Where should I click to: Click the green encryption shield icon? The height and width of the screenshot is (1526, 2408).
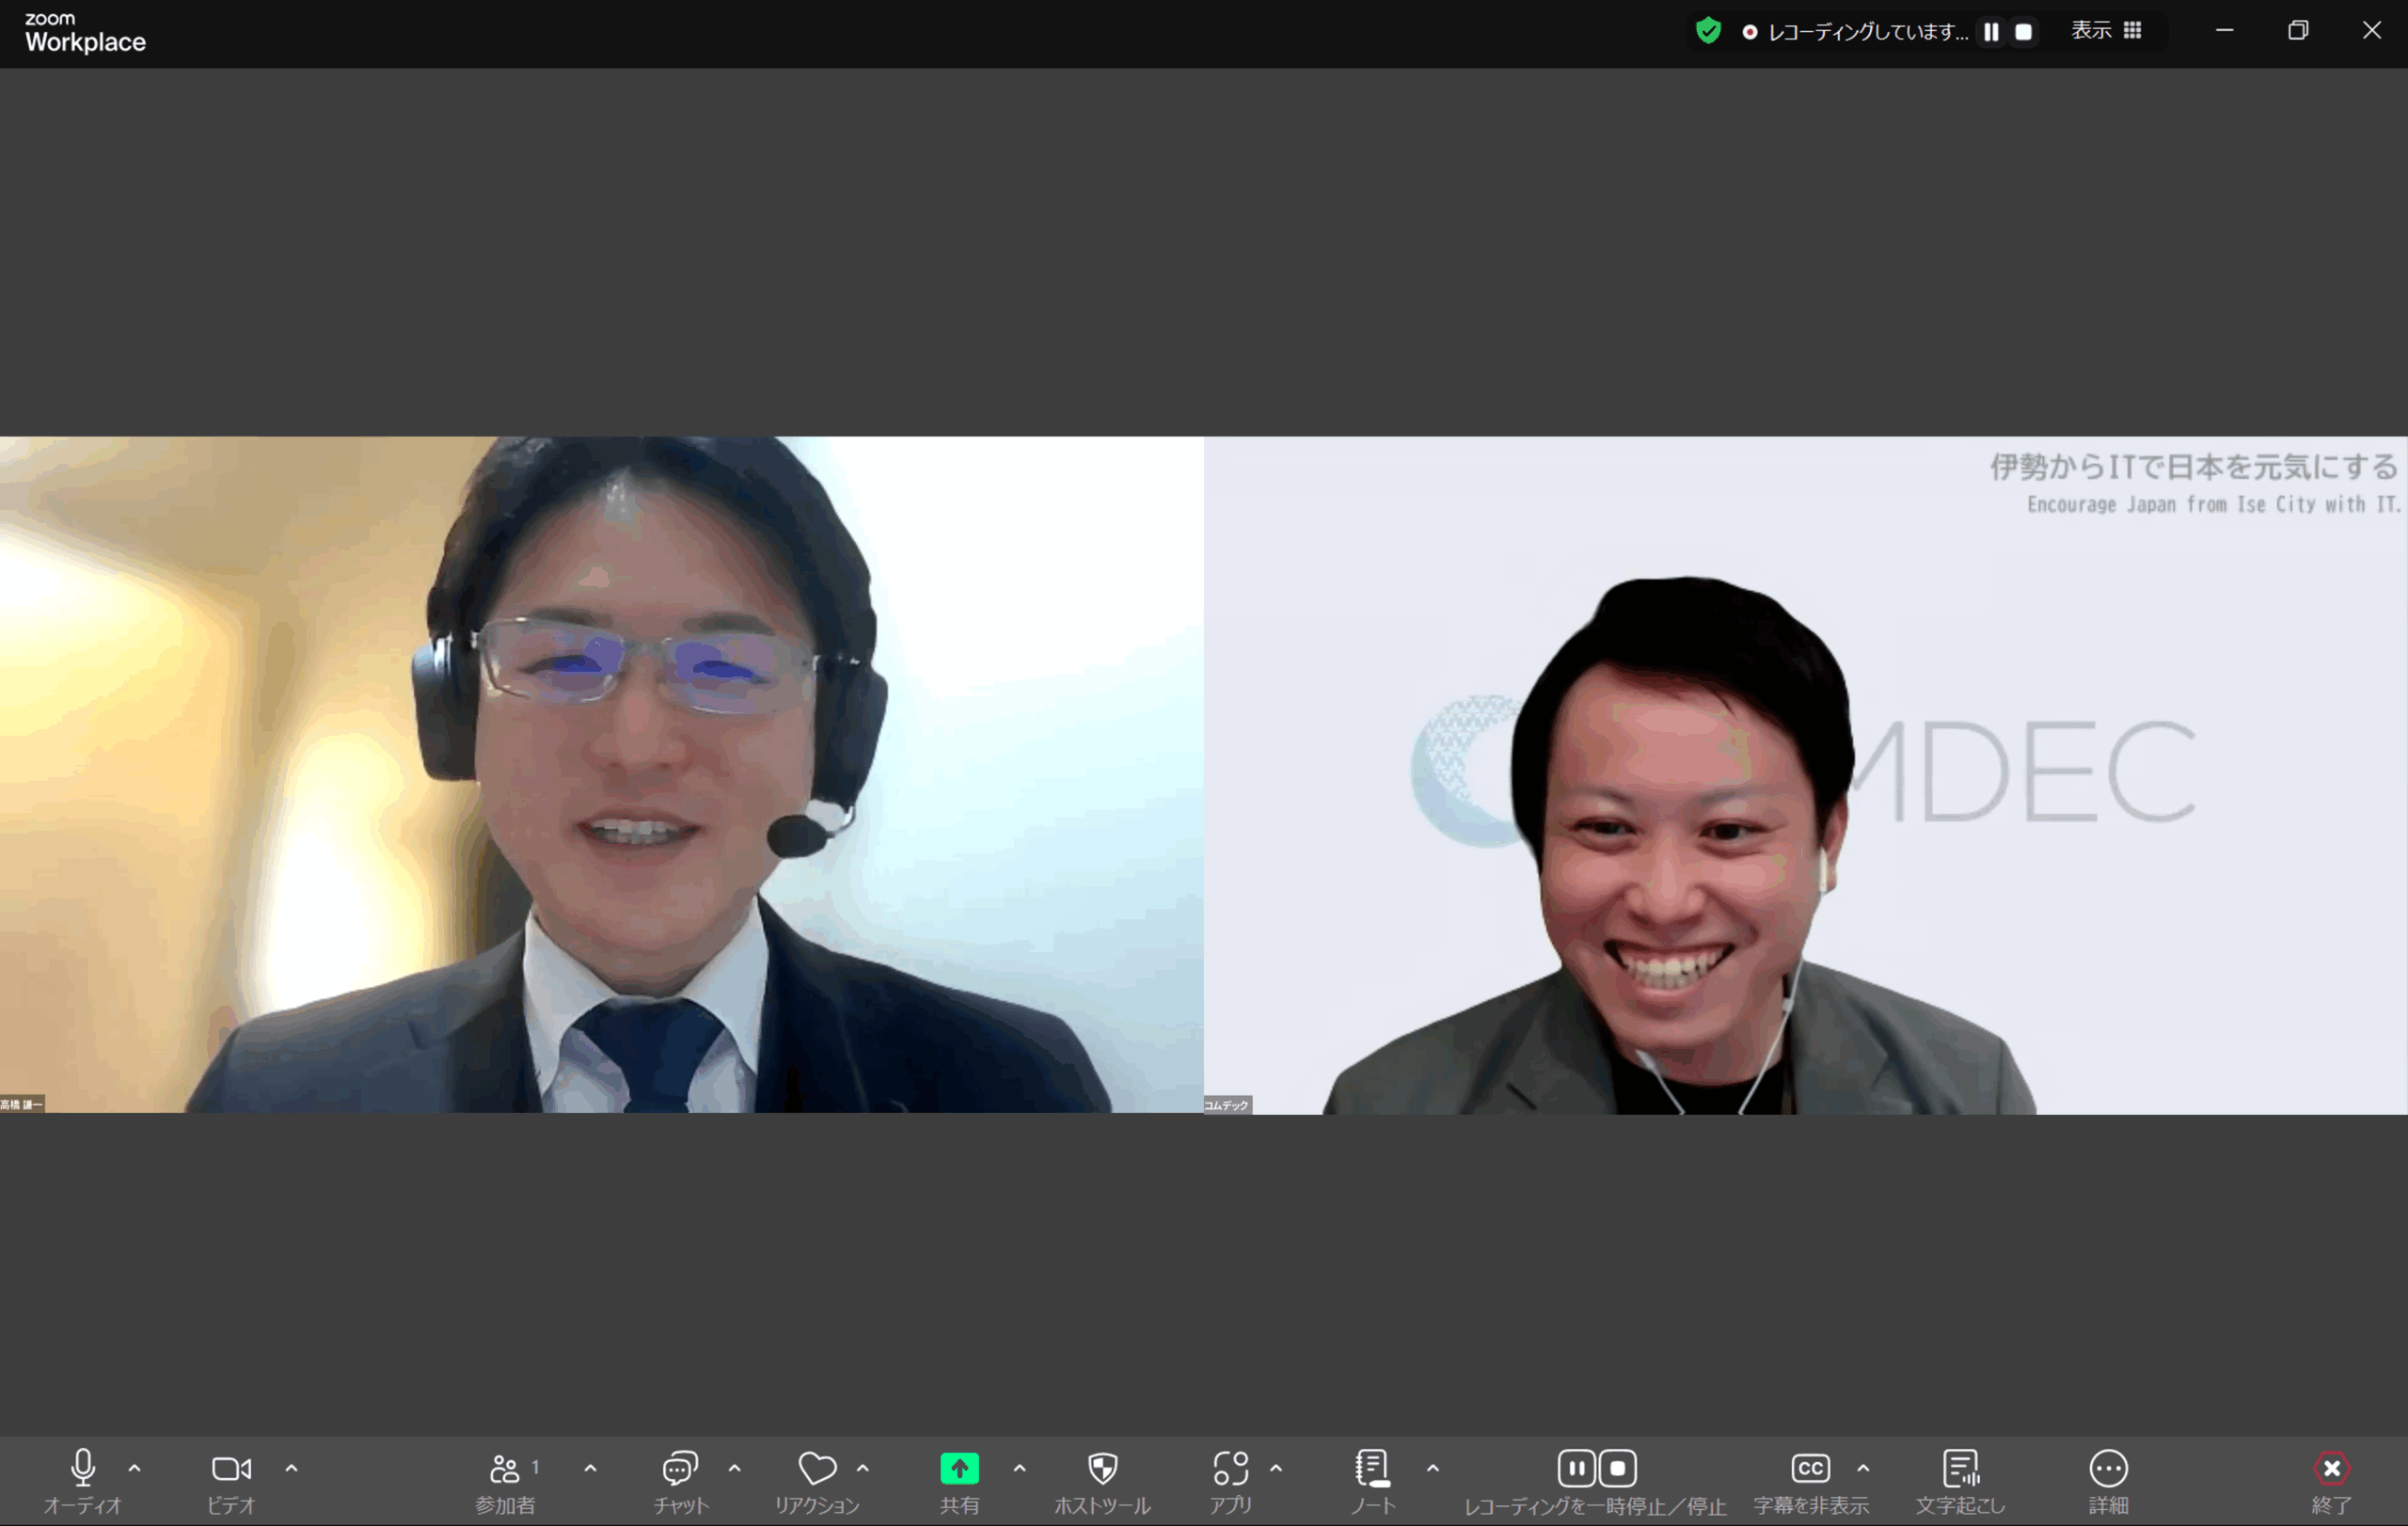pyautogui.click(x=1708, y=31)
